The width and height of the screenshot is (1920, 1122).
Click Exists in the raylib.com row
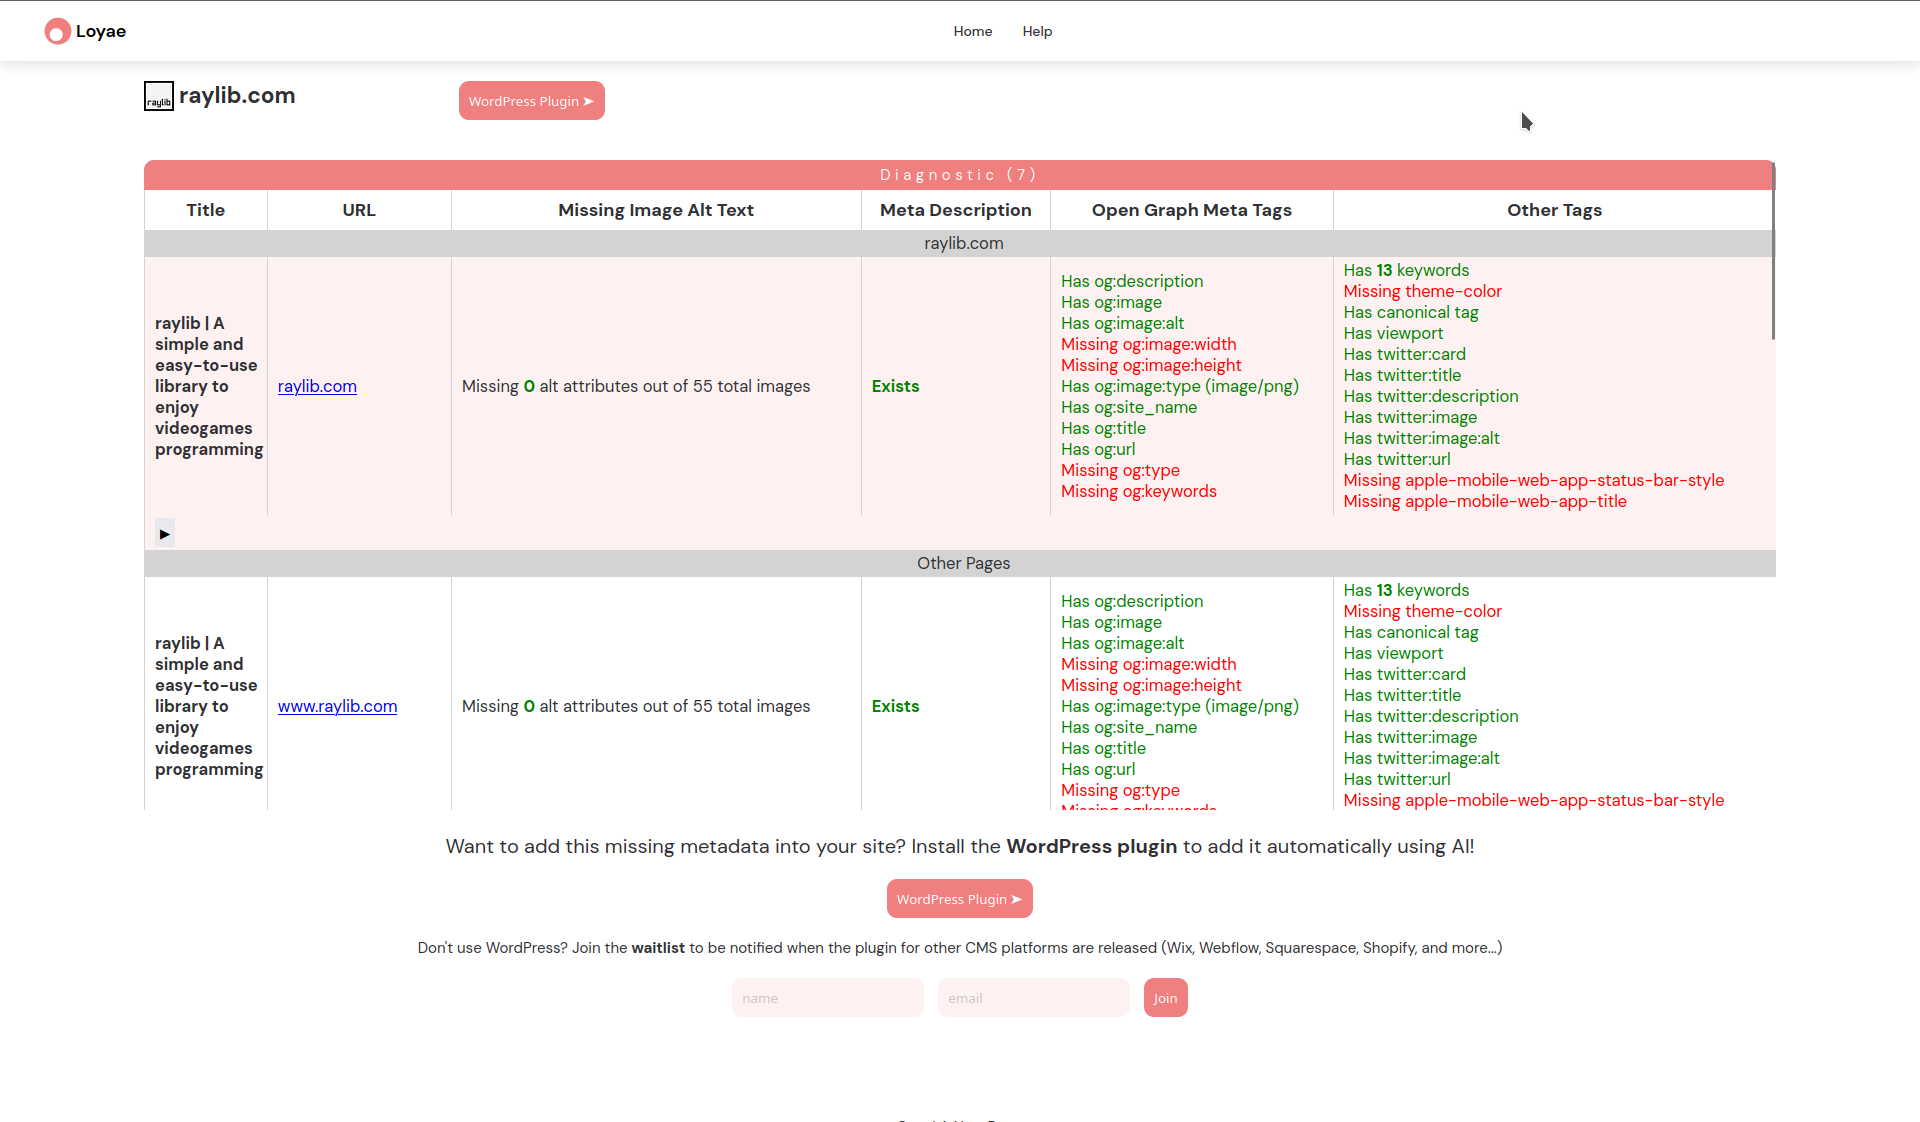pyautogui.click(x=895, y=386)
